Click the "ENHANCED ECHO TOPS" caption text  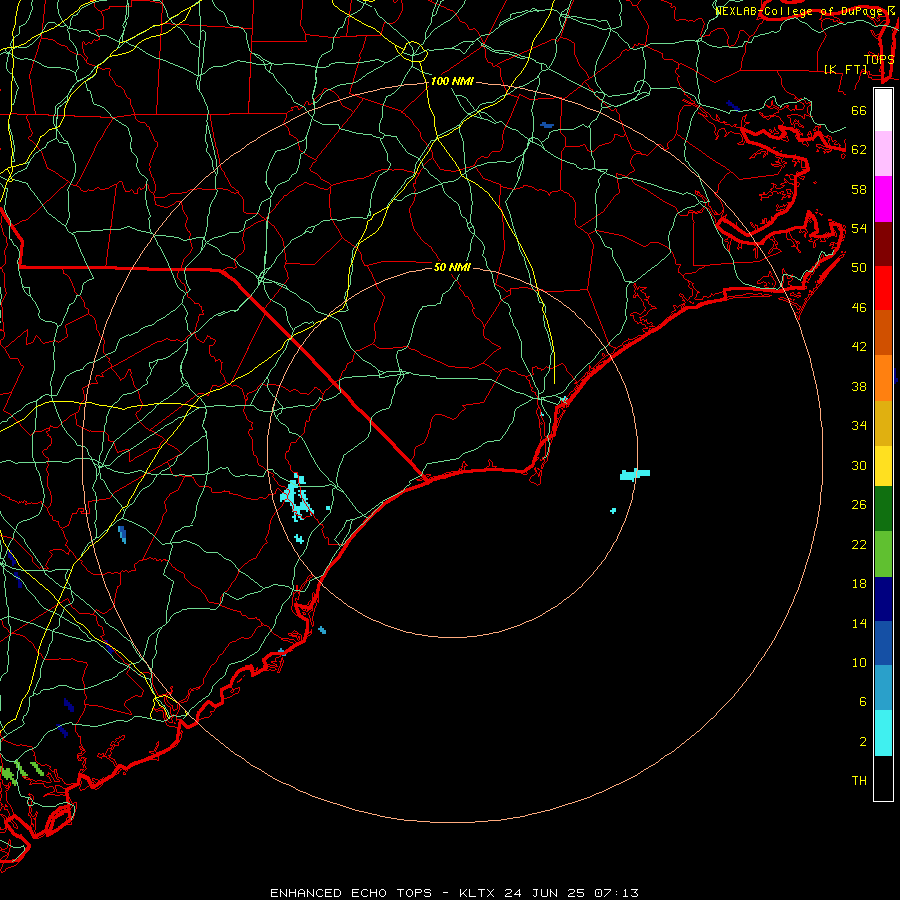click(351, 893)
